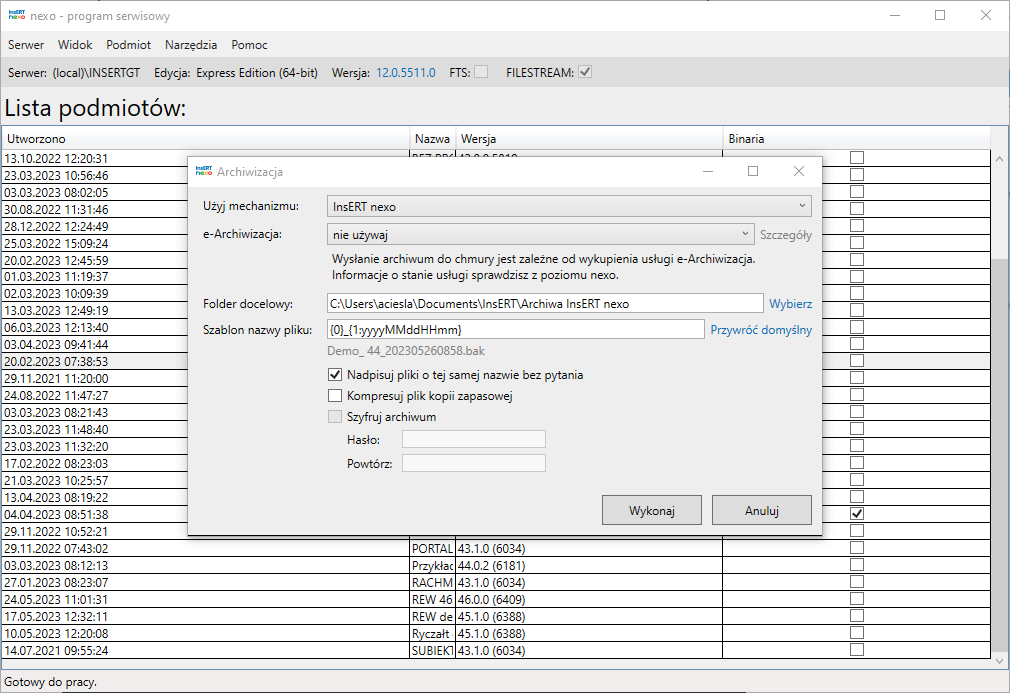The width and height of the screenshot is (1010, 693).
Task: Close the main nexo program window
Action: coord(986,15)
